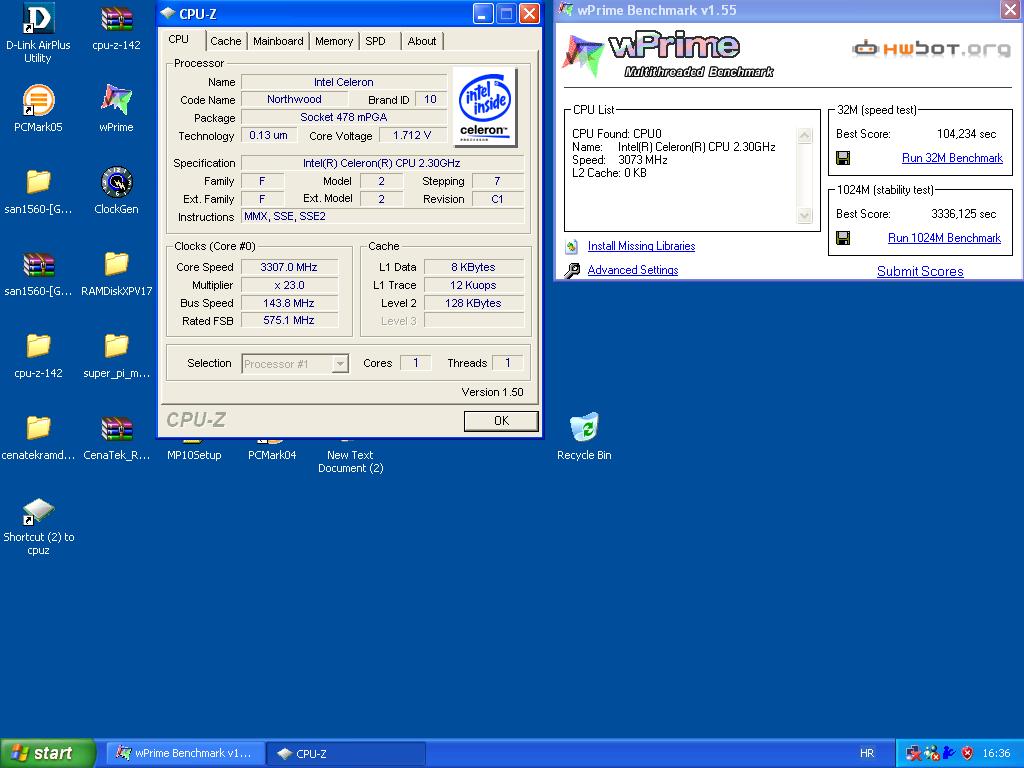Minimize the CPU-Z window
Viewport: 1024px width, 768px height.
tap(483, 14)
